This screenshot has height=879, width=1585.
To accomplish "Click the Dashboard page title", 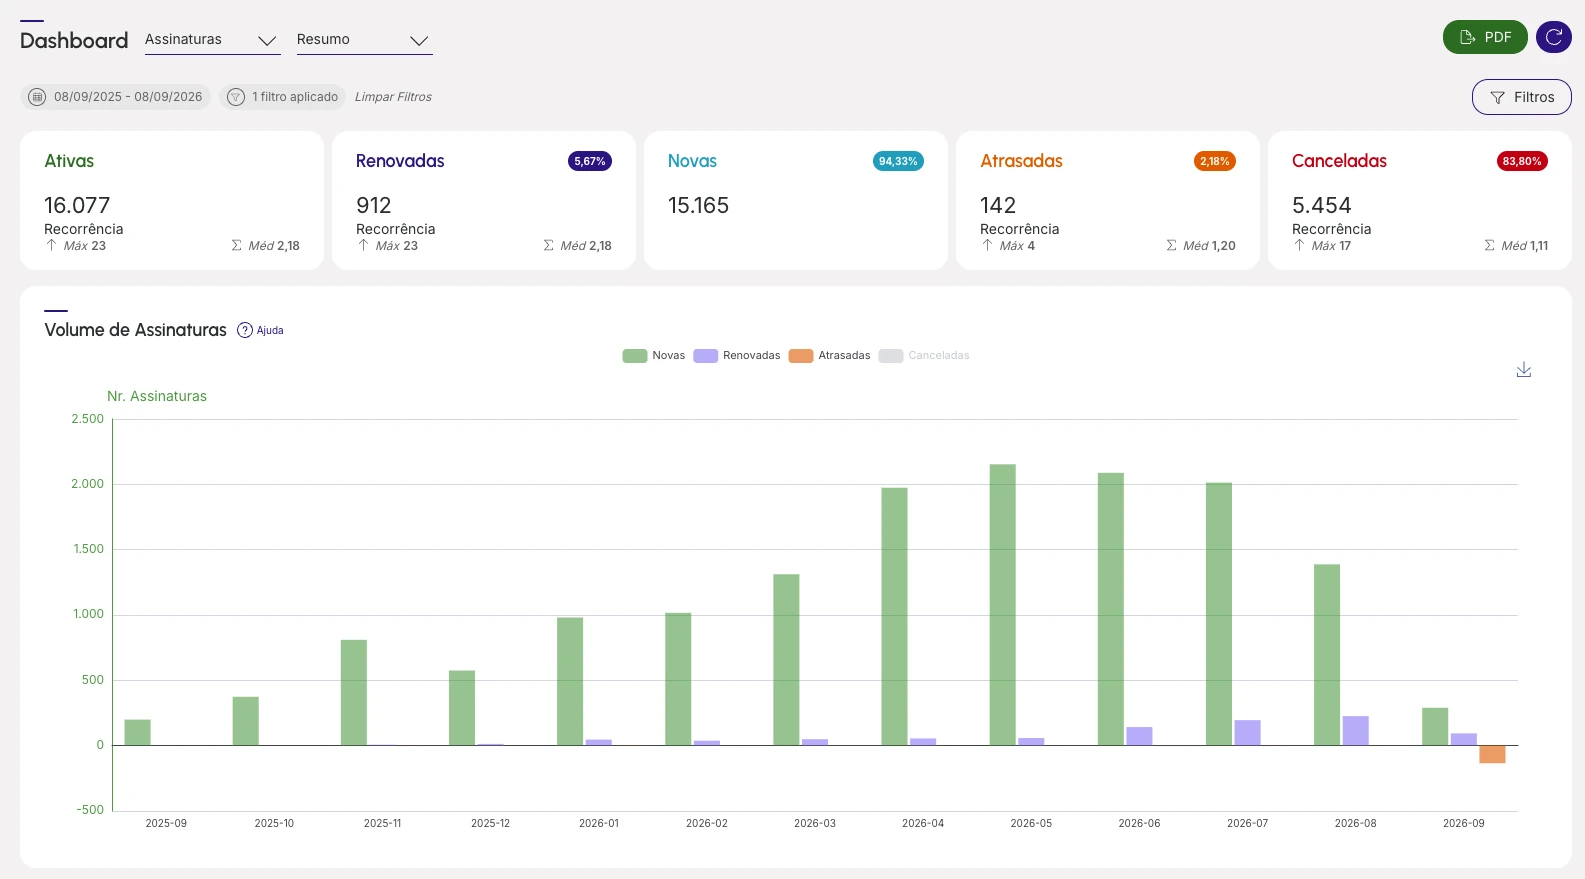I will point(74,40).
